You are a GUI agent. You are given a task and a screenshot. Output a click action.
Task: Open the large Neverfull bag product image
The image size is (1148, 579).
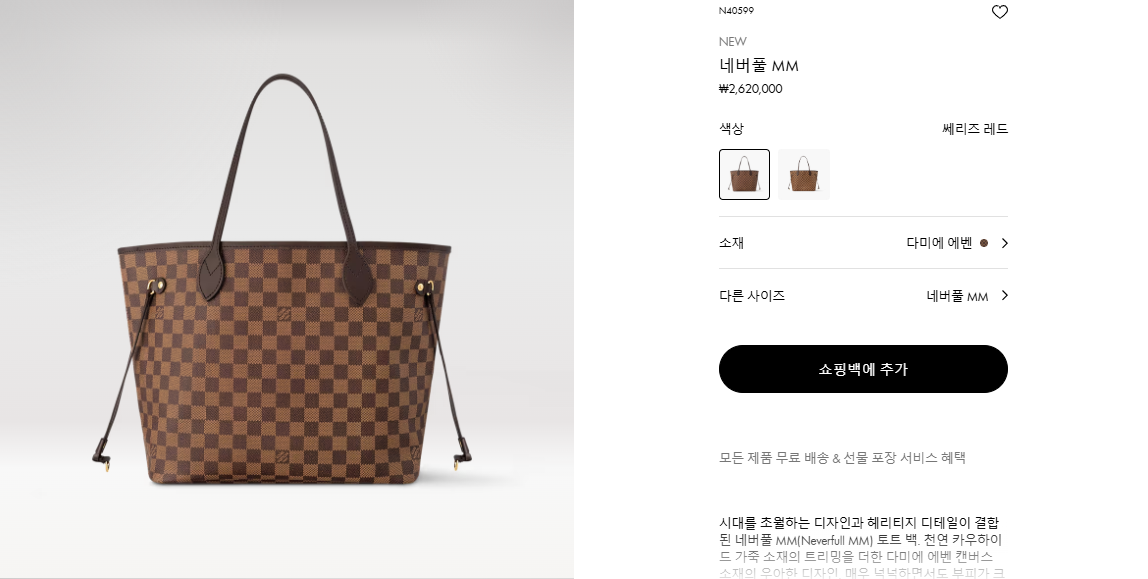coord(287,289)
